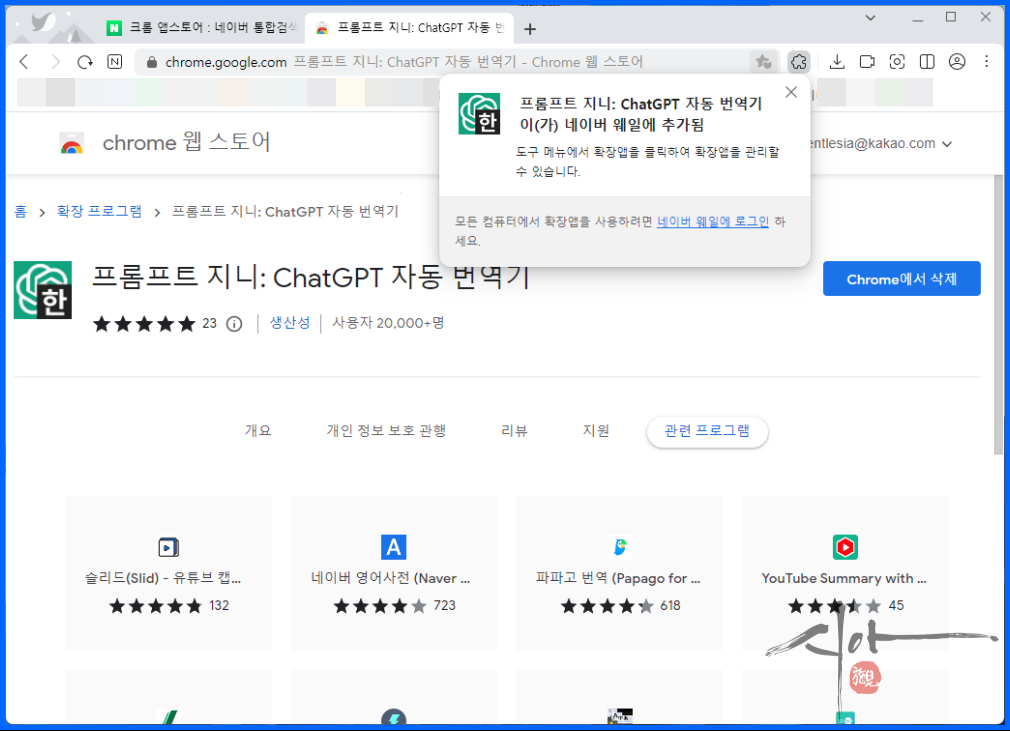Open the 개인 정보 보호 관행 tab
This screenshot has width=1010, height=731.
[x=386, y=430]
